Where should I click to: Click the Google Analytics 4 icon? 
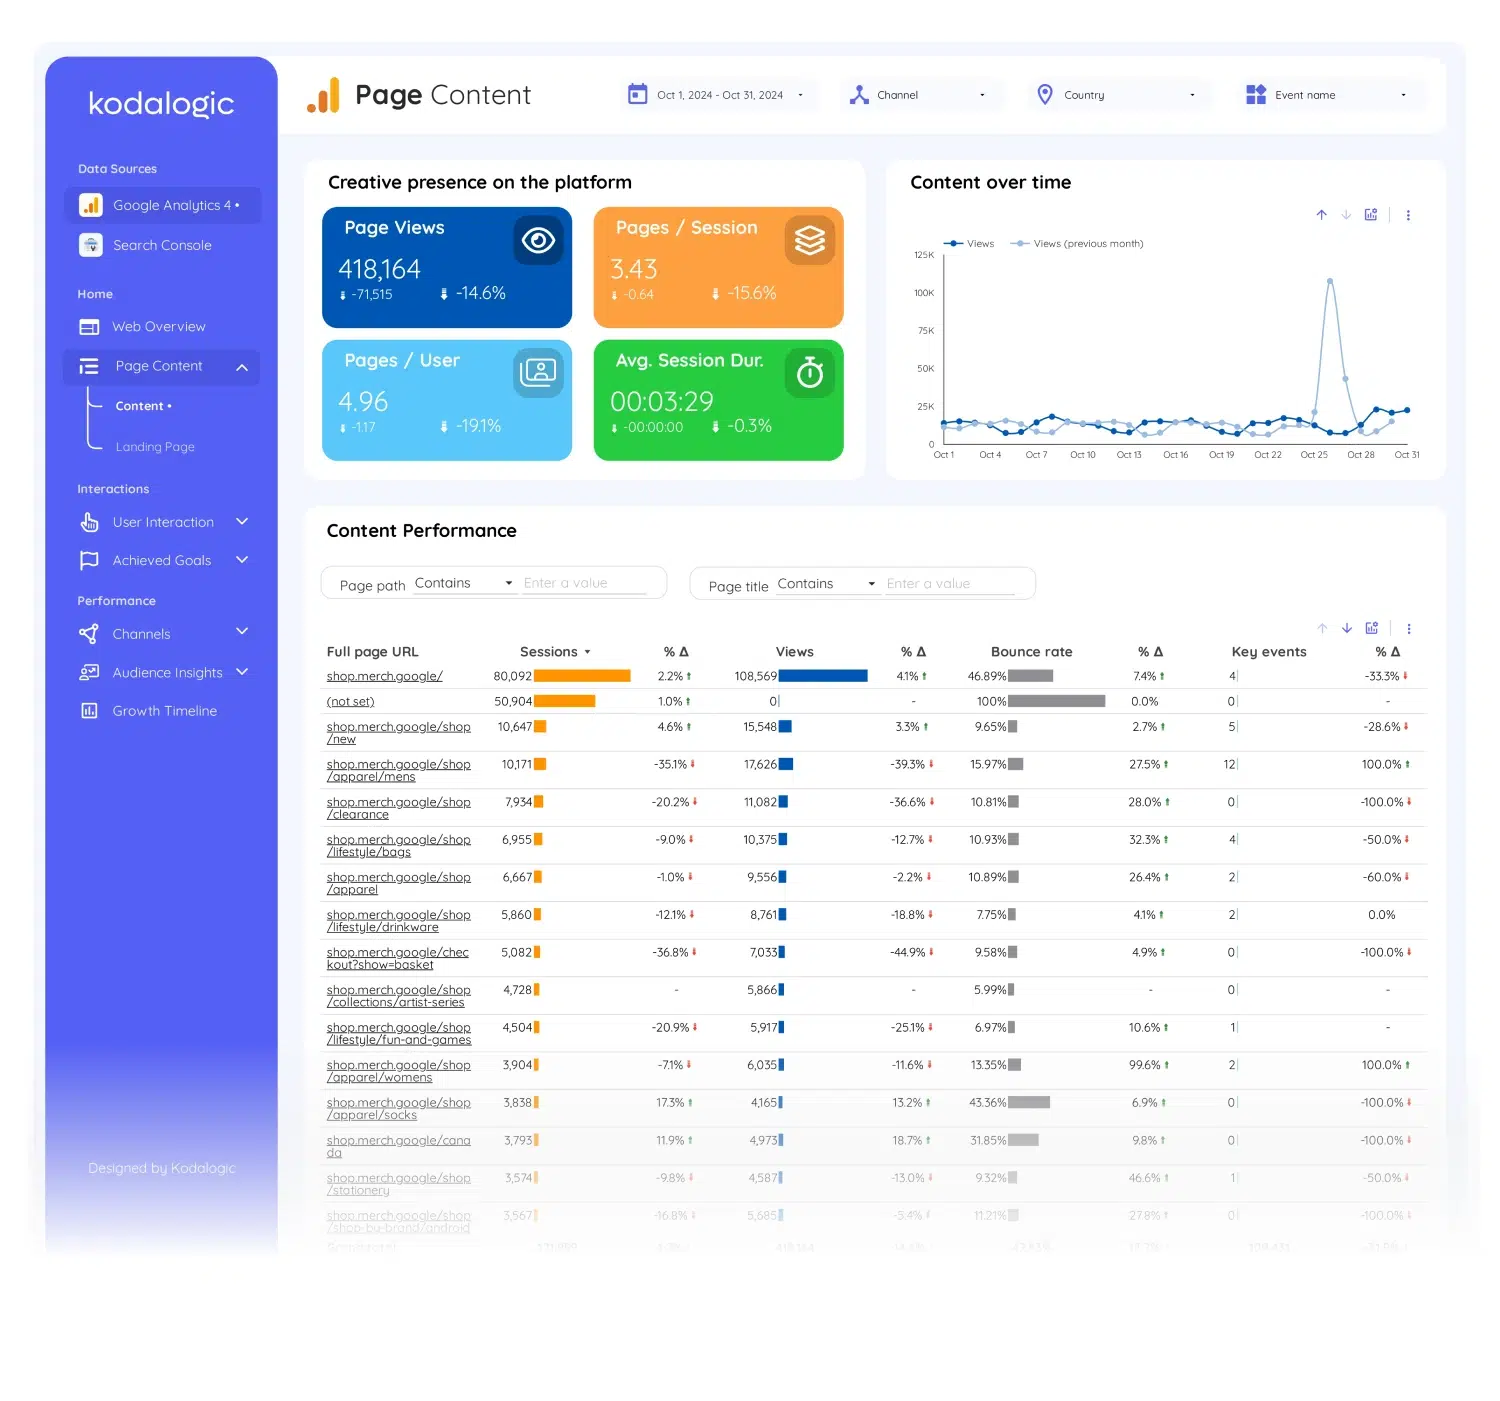91,205
